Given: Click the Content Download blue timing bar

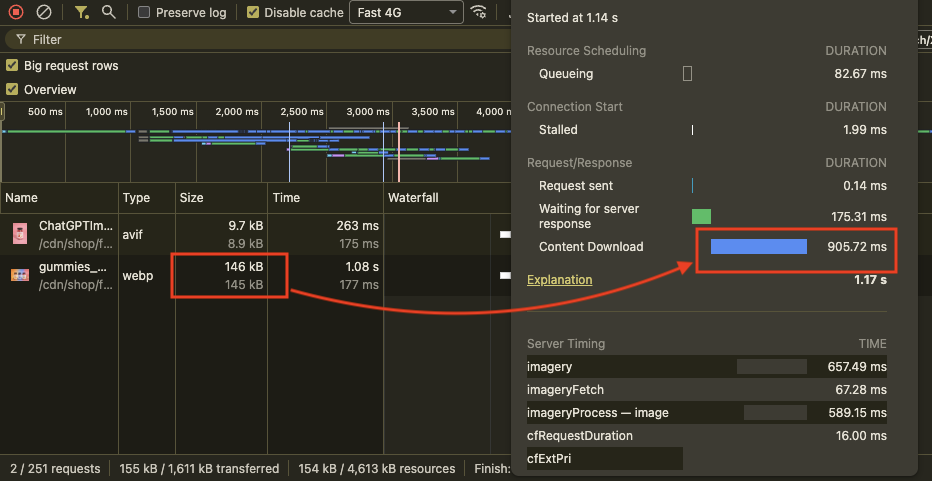Looking at the screenshot, I should [x=758, y=247].
